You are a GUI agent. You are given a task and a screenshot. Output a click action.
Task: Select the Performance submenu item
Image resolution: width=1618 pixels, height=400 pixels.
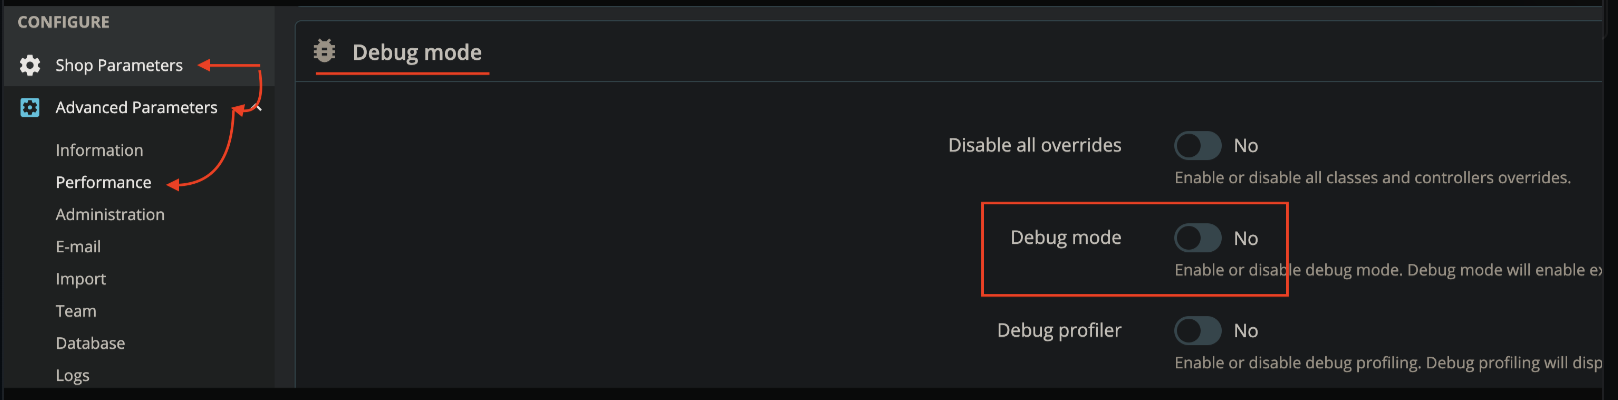(103, 182)
